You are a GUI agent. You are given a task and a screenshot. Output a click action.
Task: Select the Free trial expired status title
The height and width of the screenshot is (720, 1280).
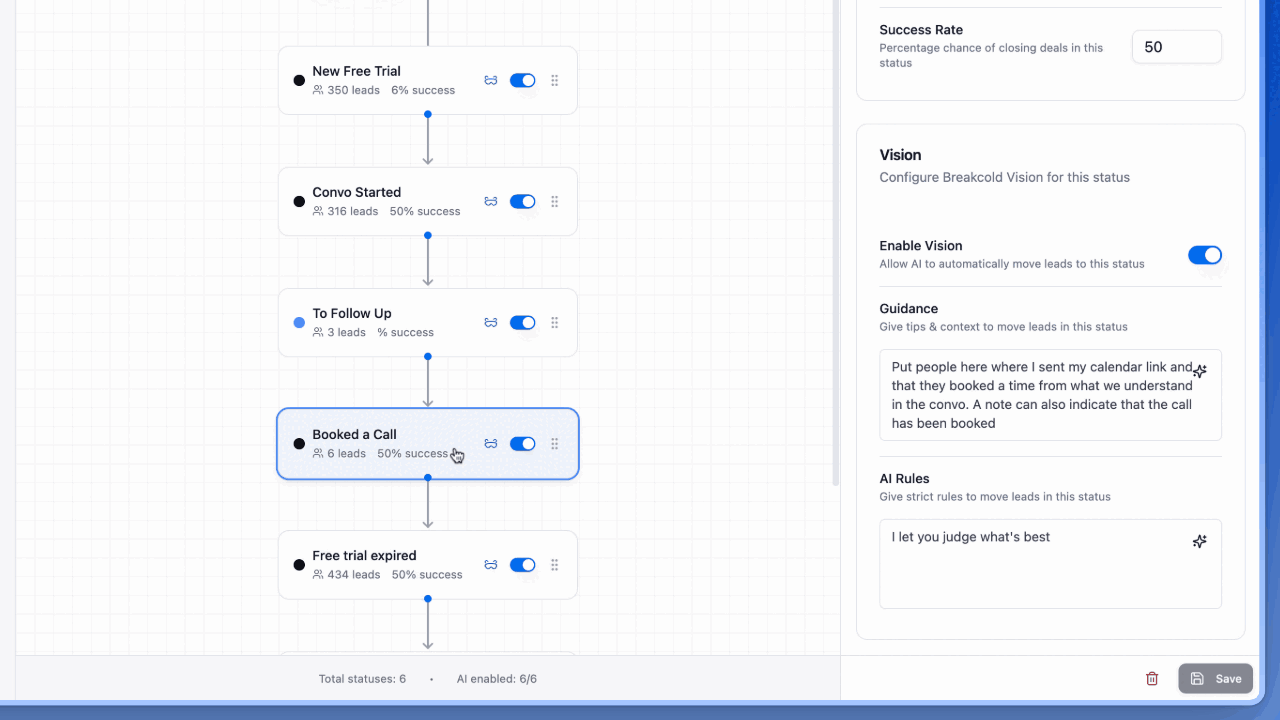coord(364,555)
